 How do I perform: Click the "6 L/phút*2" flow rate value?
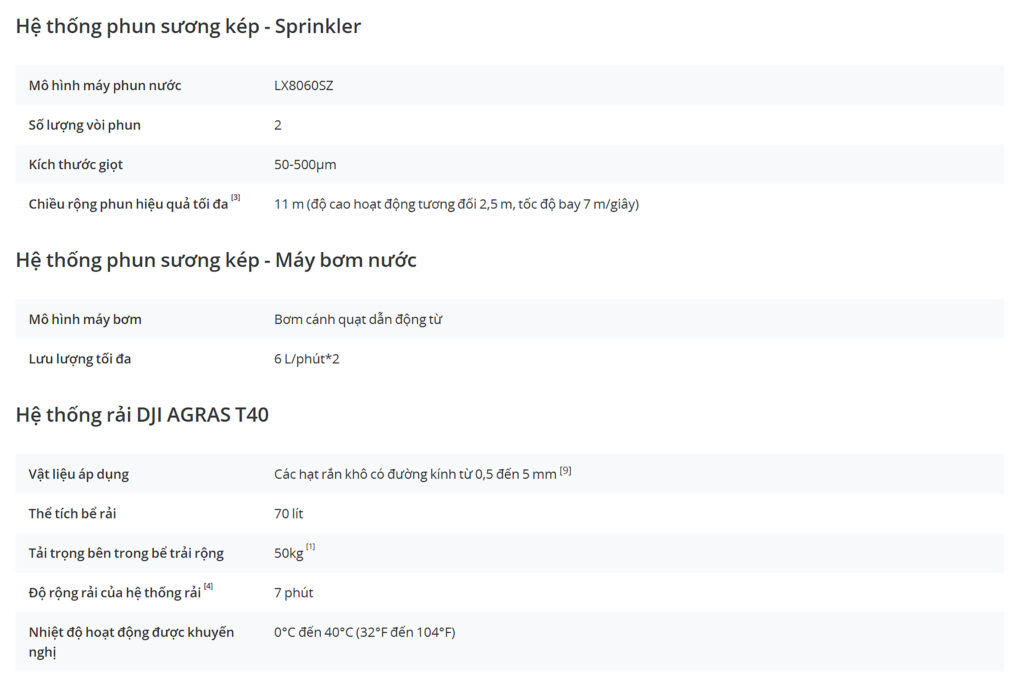click(307, 358)
